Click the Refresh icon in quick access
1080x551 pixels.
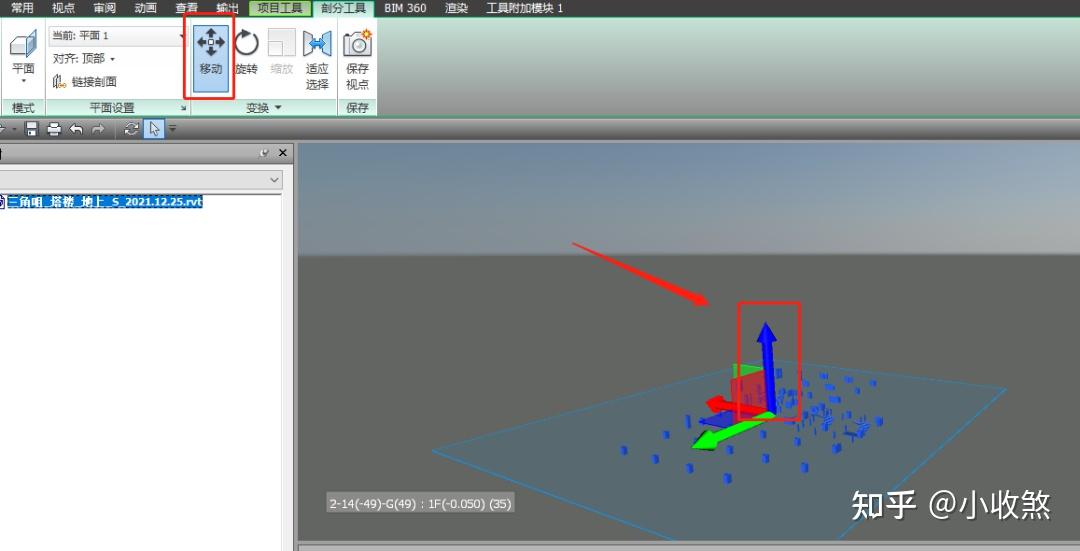(132, 129)
